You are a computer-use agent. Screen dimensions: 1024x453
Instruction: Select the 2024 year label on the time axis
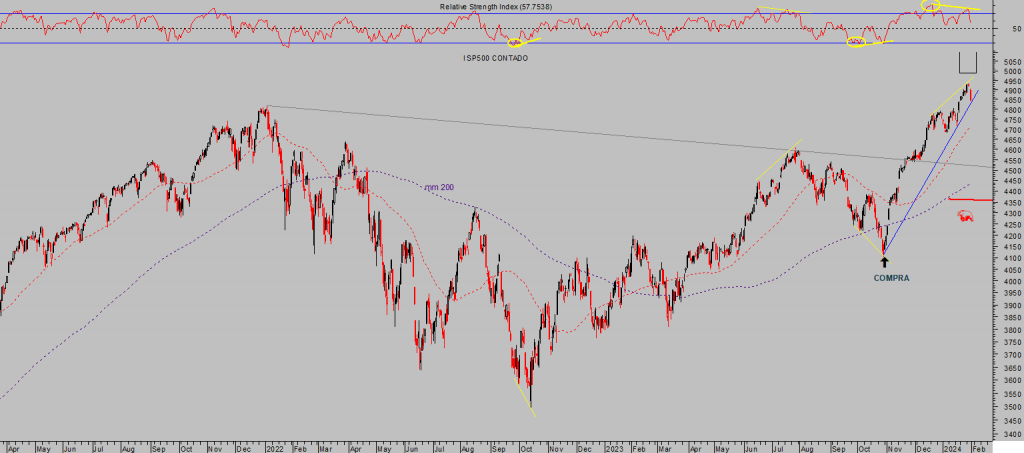[953, 447]
